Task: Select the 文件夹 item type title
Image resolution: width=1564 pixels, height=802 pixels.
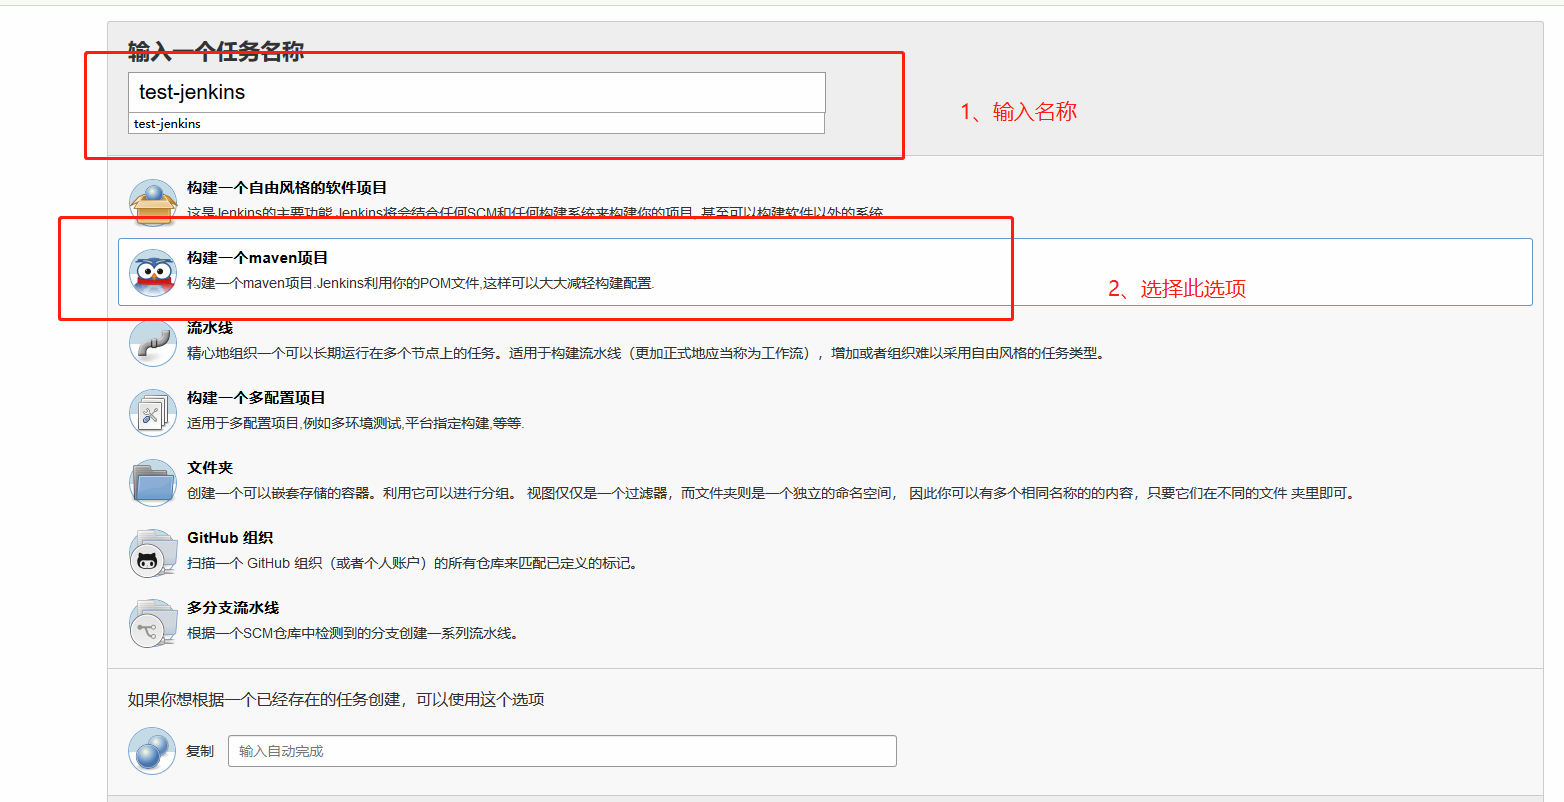Action: tap(210, 468)
